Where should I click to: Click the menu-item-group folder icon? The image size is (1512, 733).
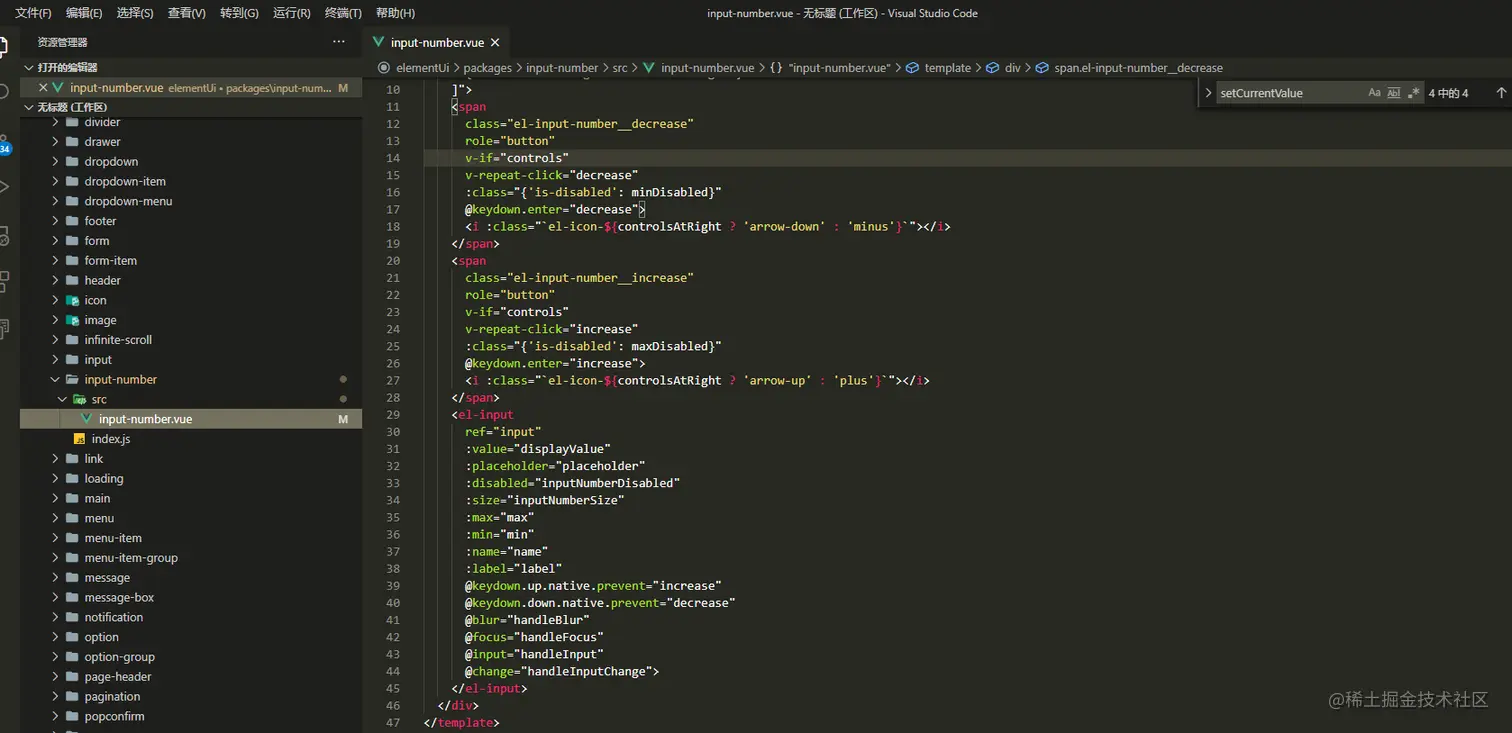(72, 558)
